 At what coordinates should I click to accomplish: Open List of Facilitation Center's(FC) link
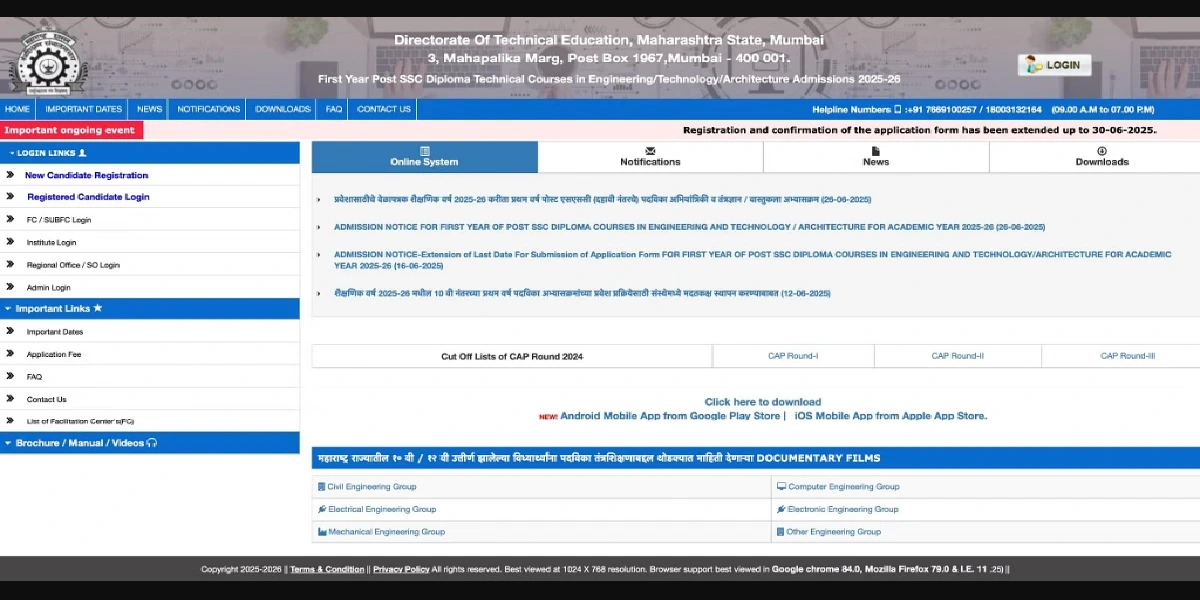pos(81,421)
